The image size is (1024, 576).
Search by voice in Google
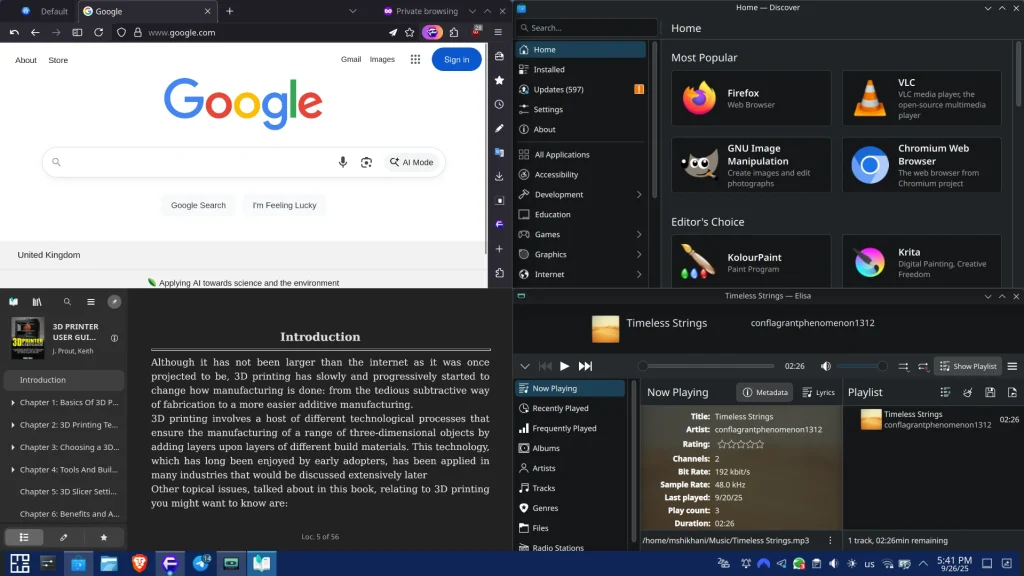[x=342, y=162]
